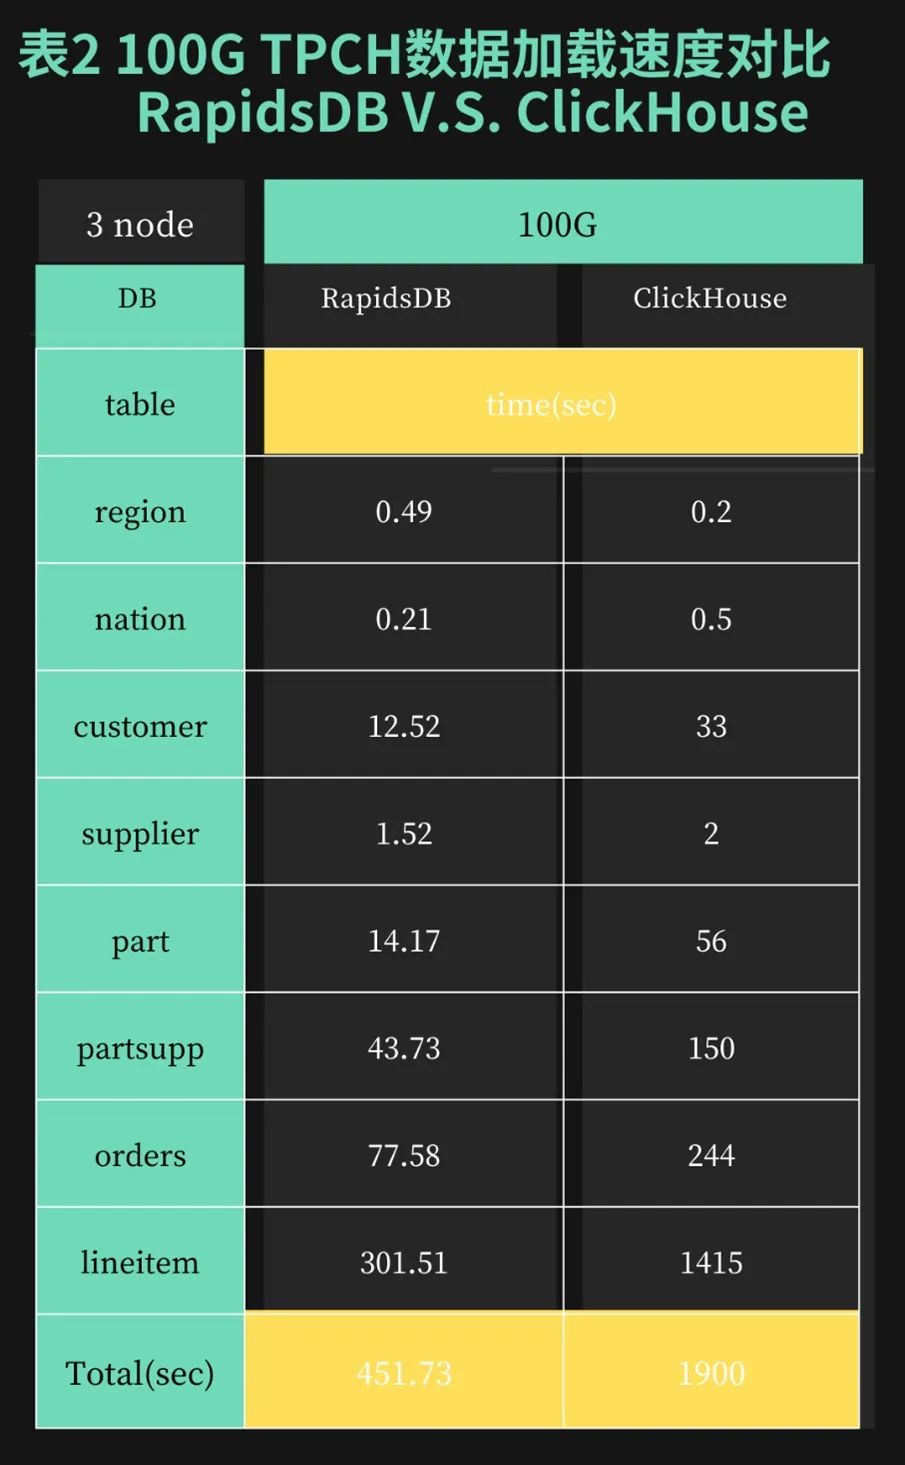Click the table title text 'RapidsDB V.S. ClickHouse'
Image resolution: width=905 pixels, height=1465 pixels.
coord(472,112)
